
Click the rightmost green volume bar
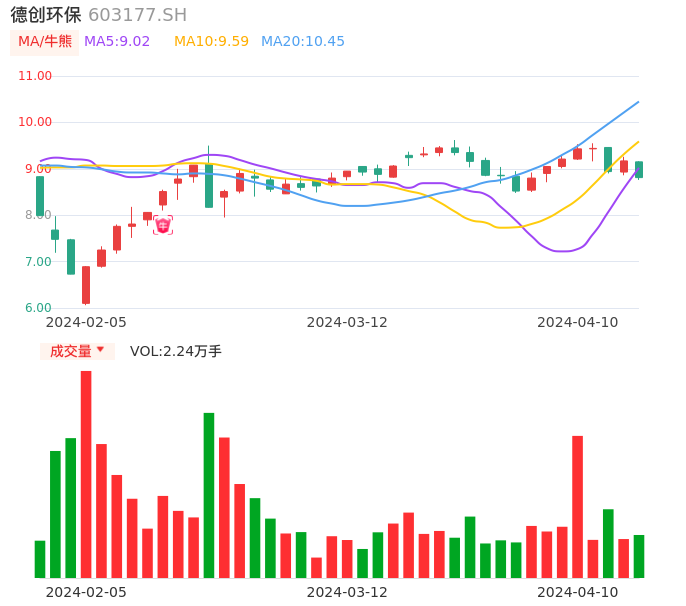tap(639, 556)
